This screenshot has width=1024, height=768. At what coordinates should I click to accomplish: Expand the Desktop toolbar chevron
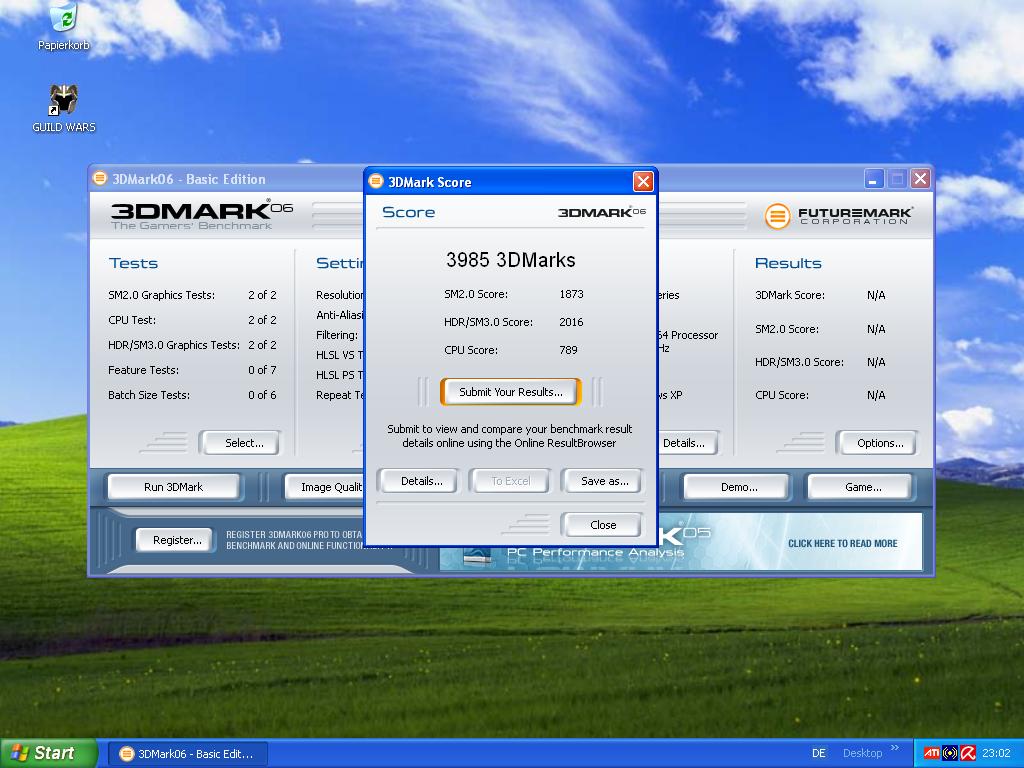[895, 748]
